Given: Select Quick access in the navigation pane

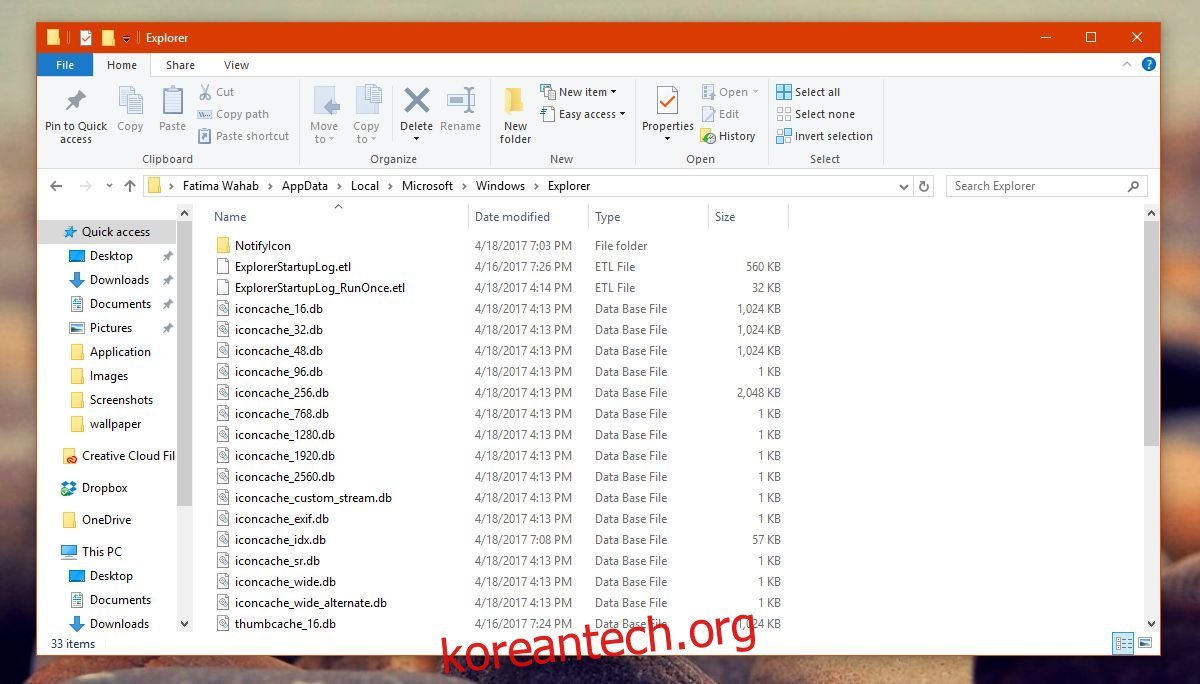Looking at the screenshot, I should tap(106, 232).
